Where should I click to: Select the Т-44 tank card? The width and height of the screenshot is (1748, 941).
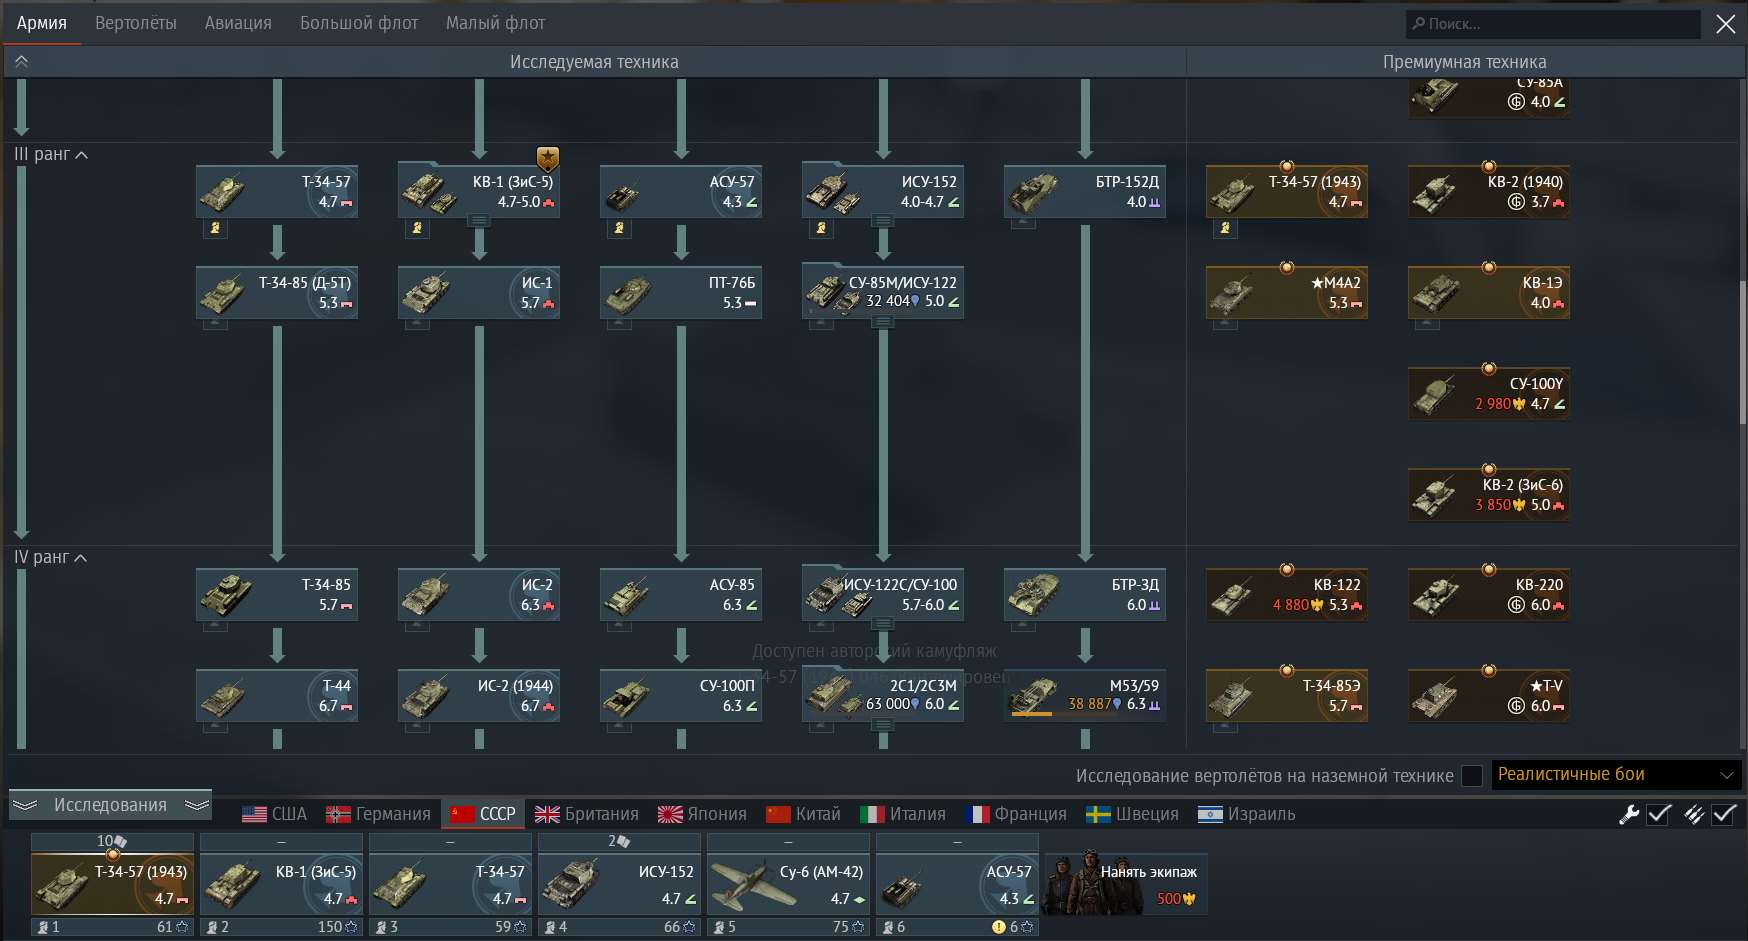tap(277, 695)
